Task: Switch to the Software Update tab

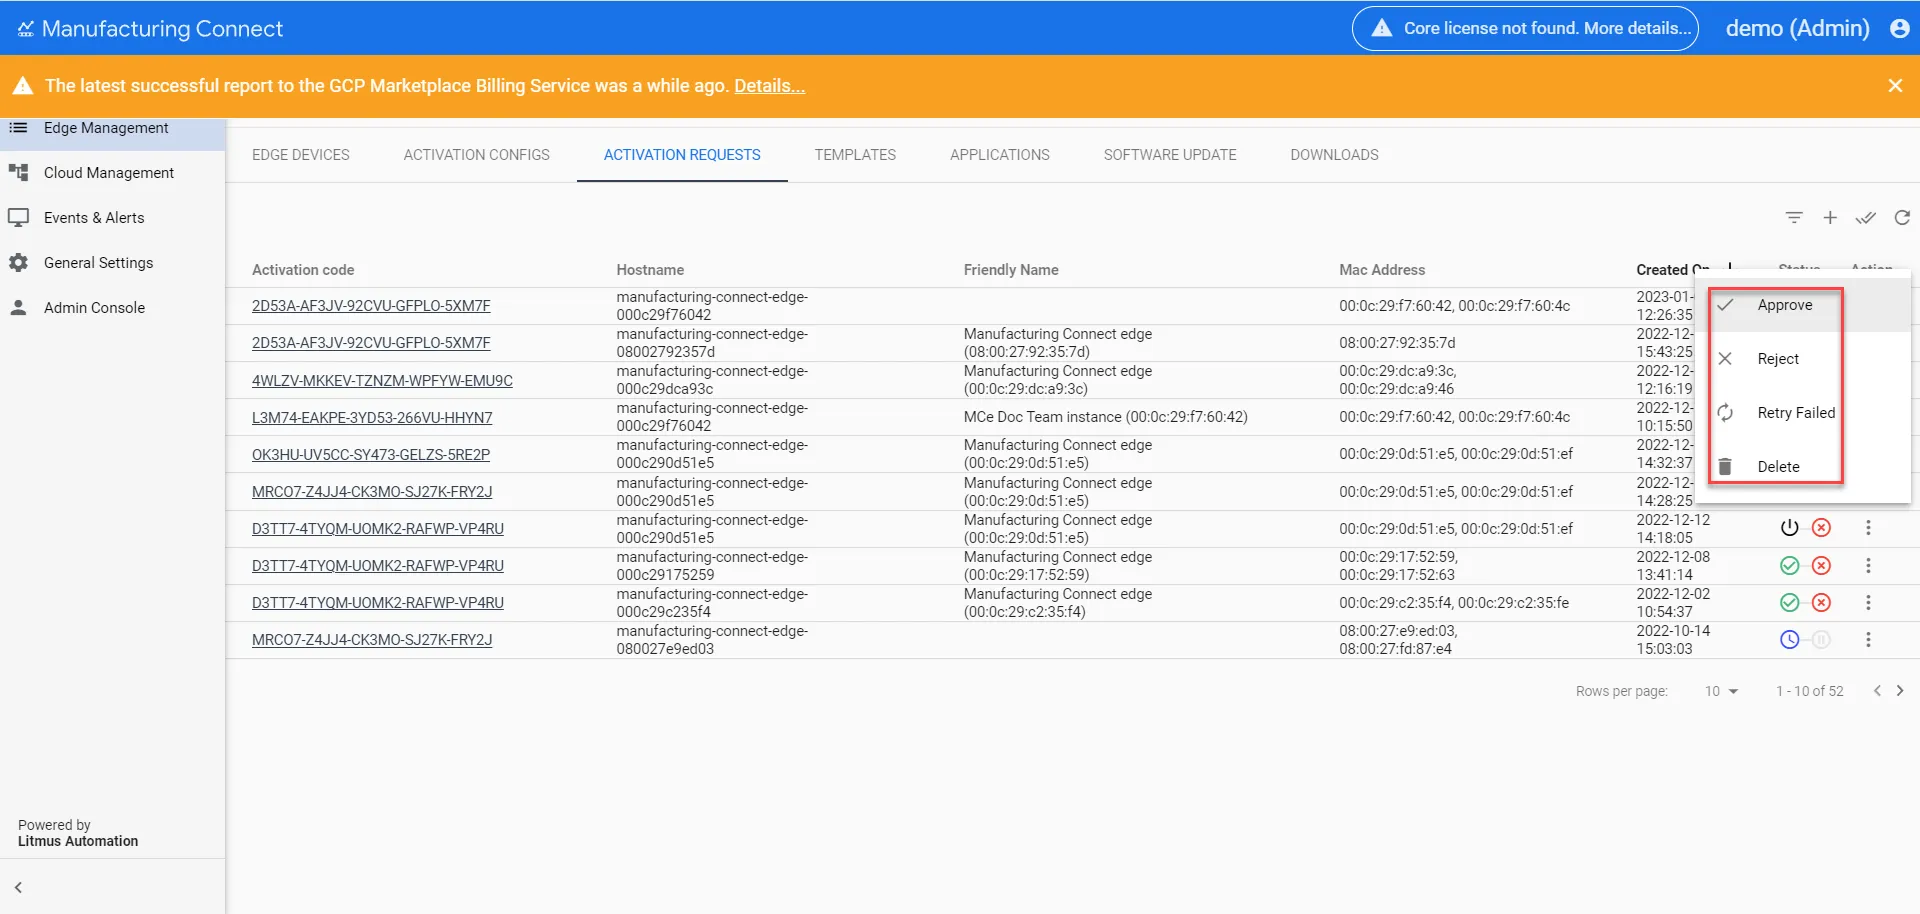Action: 1170,155
